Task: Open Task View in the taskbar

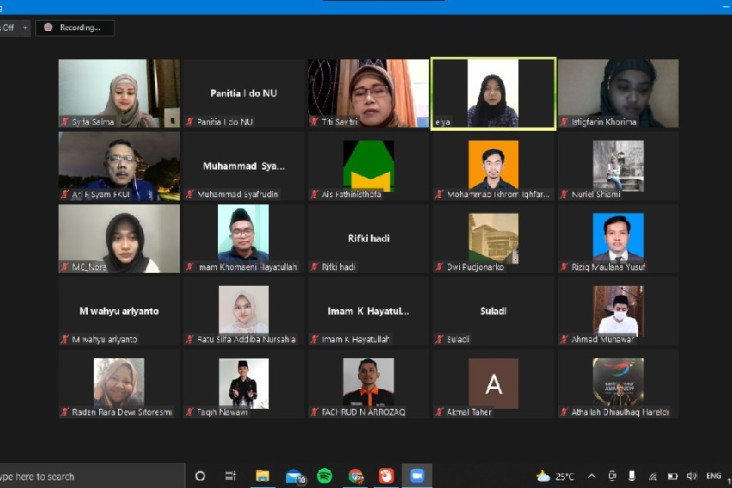Action: click(231, 476)
